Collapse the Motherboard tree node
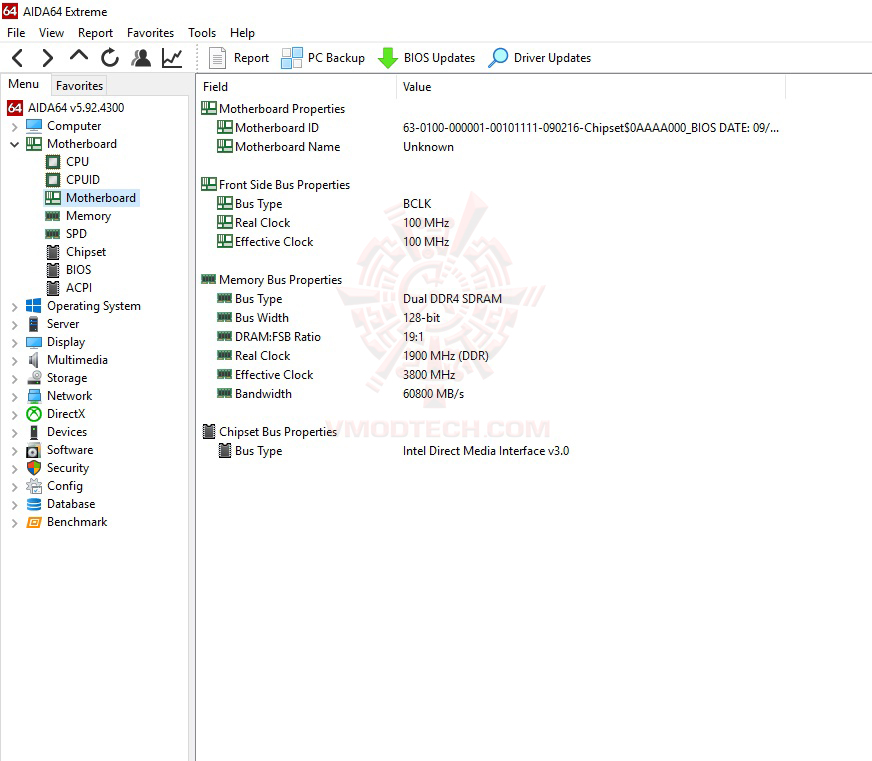 [x=14, y=144]
